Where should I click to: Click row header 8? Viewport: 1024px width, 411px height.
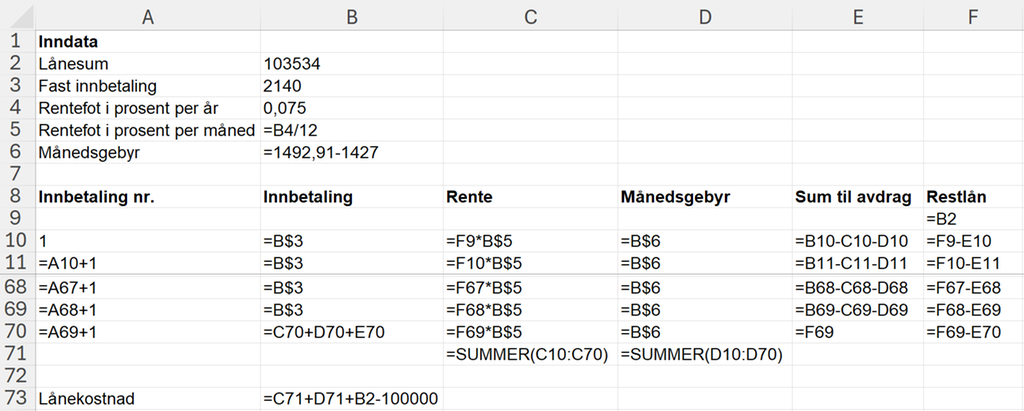15,197
